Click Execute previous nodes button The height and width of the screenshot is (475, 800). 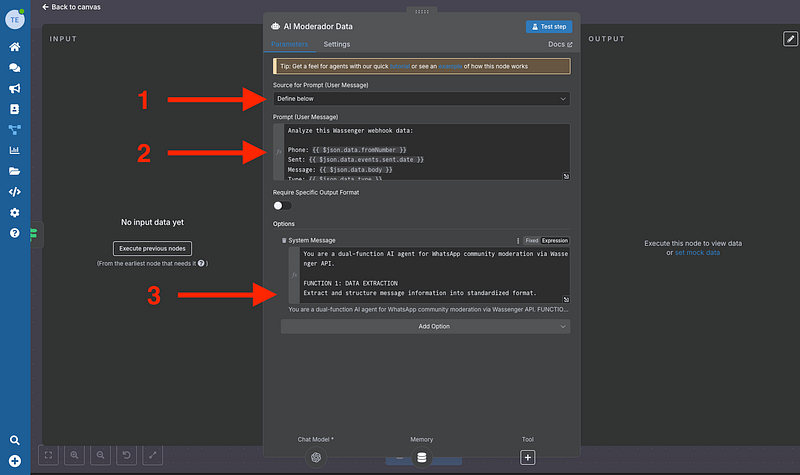[x=151, y=248]
